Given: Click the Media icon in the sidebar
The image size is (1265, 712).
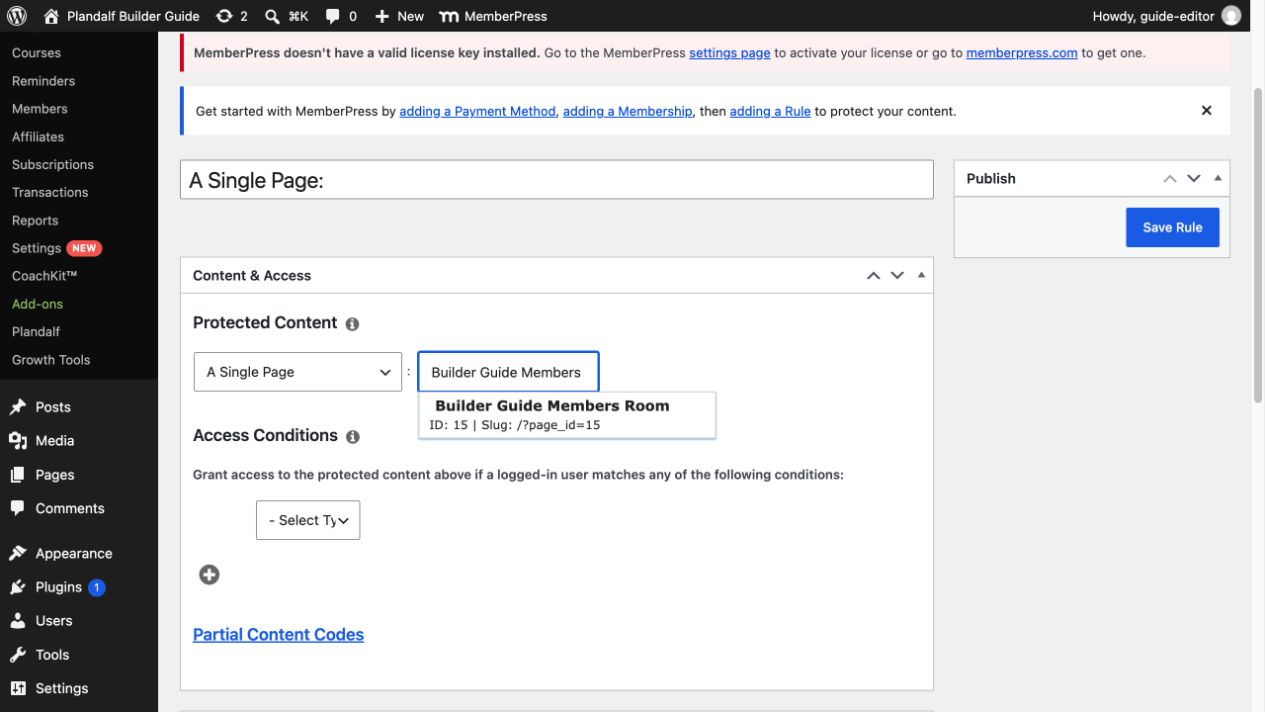Looking at the screenshot, I should pyautogui.click(x=18, y=441).
